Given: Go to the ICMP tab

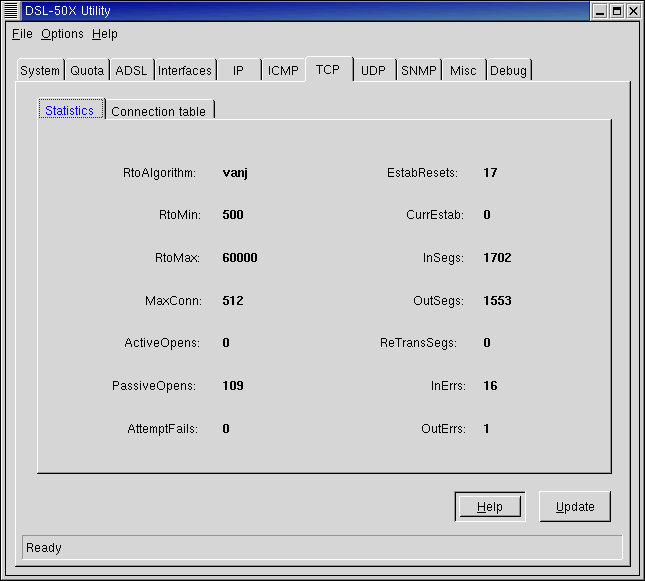Looking at the screenshot, I should pyautogui.click(x=283, y=70).
